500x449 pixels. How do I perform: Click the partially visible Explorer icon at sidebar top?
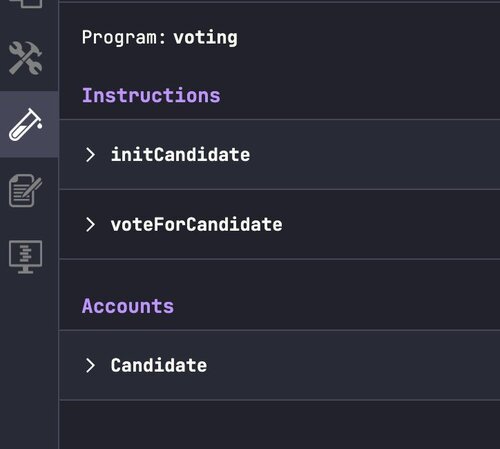[x=26, y=4]
